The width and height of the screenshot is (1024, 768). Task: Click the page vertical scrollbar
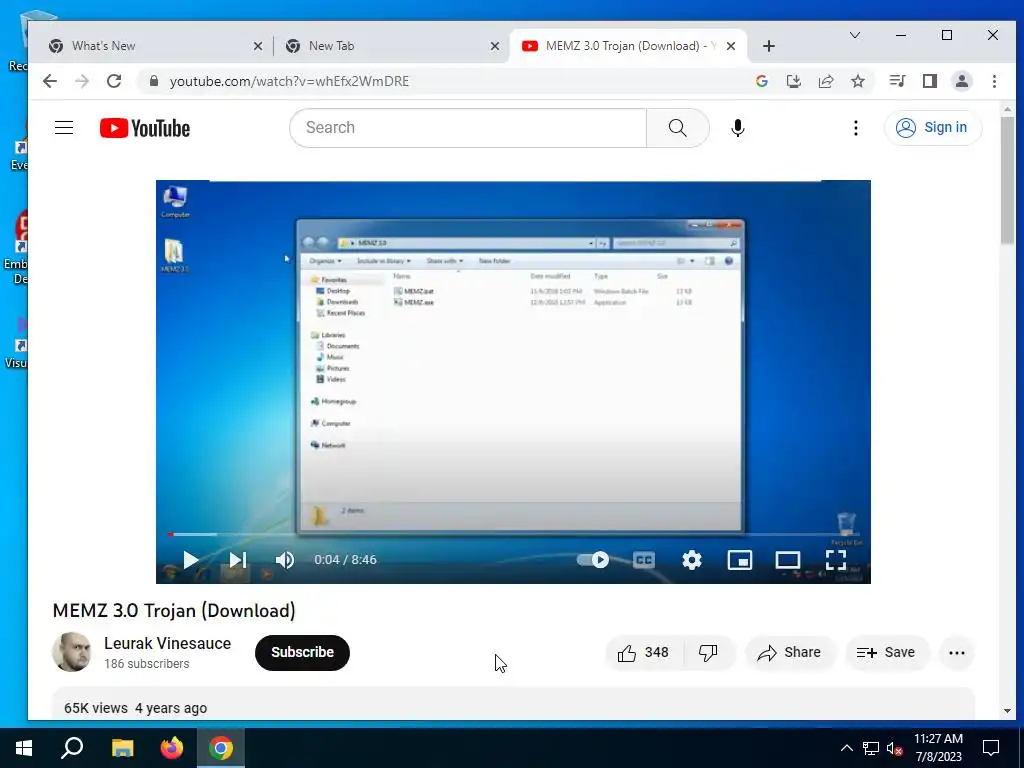pos(1007,180)
